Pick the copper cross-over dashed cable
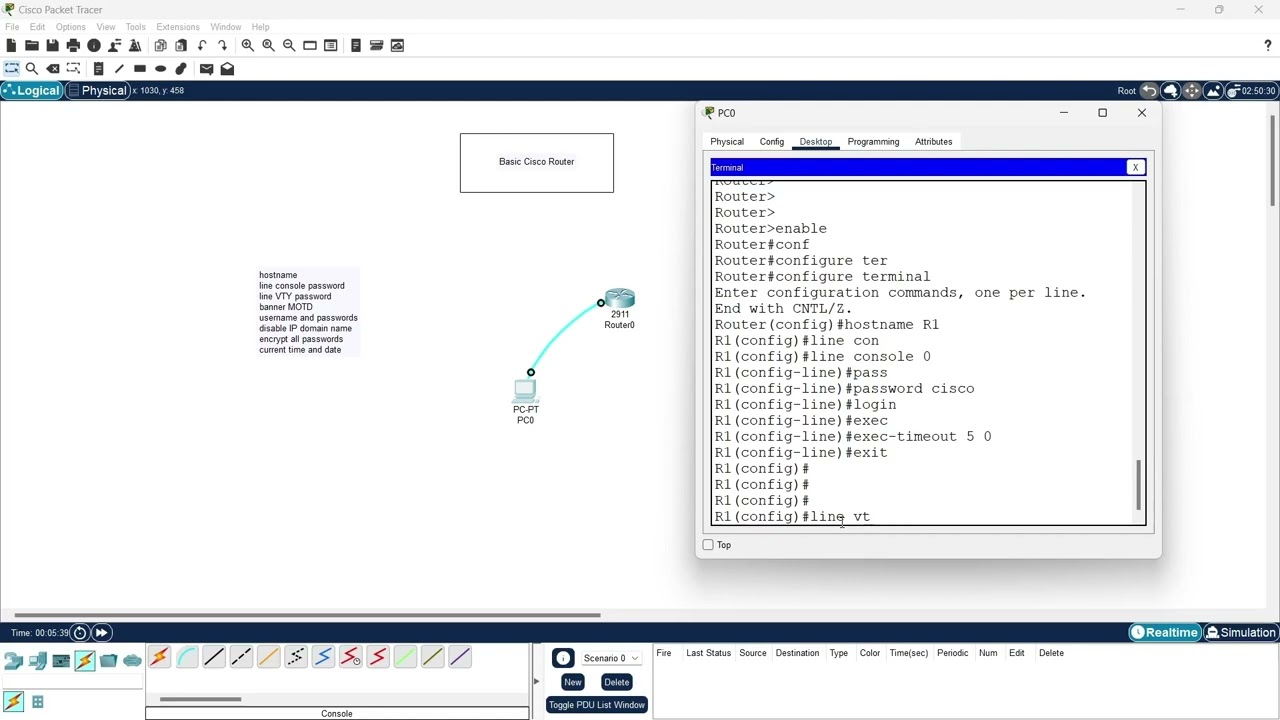The image size is (1280, 720). tap(241, 657)
